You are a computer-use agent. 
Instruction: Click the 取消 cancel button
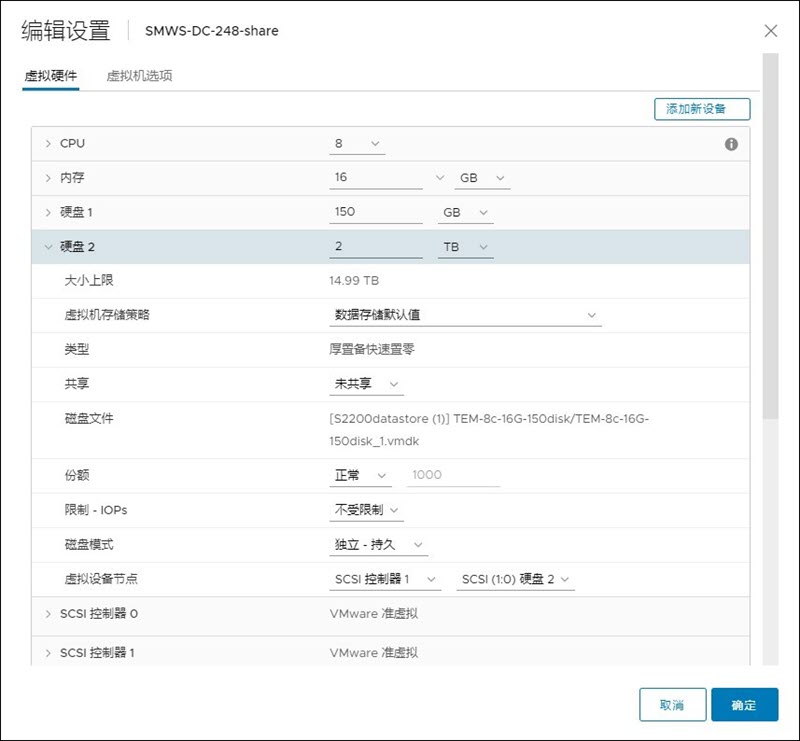[672, 705]
